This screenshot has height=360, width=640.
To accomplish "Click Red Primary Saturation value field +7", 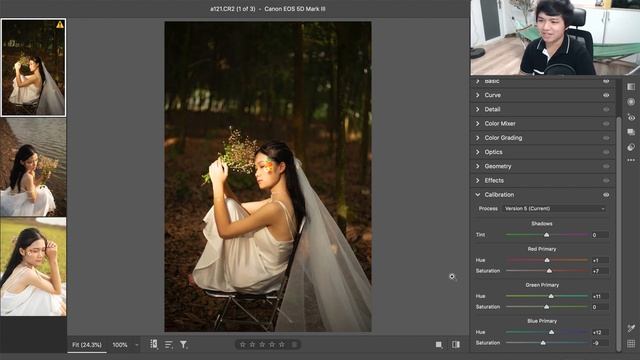I will (600, 271).
